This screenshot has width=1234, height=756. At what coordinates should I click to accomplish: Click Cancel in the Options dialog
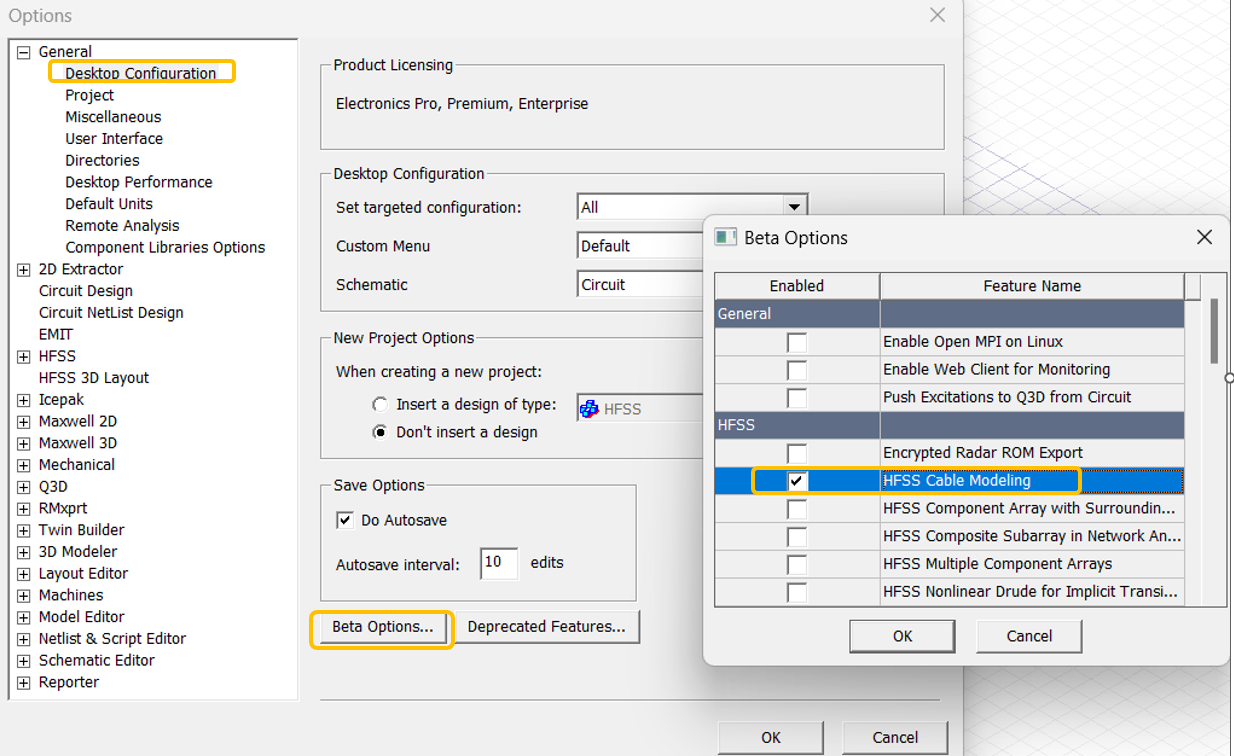pyautogui.click(x=895, y=738)
